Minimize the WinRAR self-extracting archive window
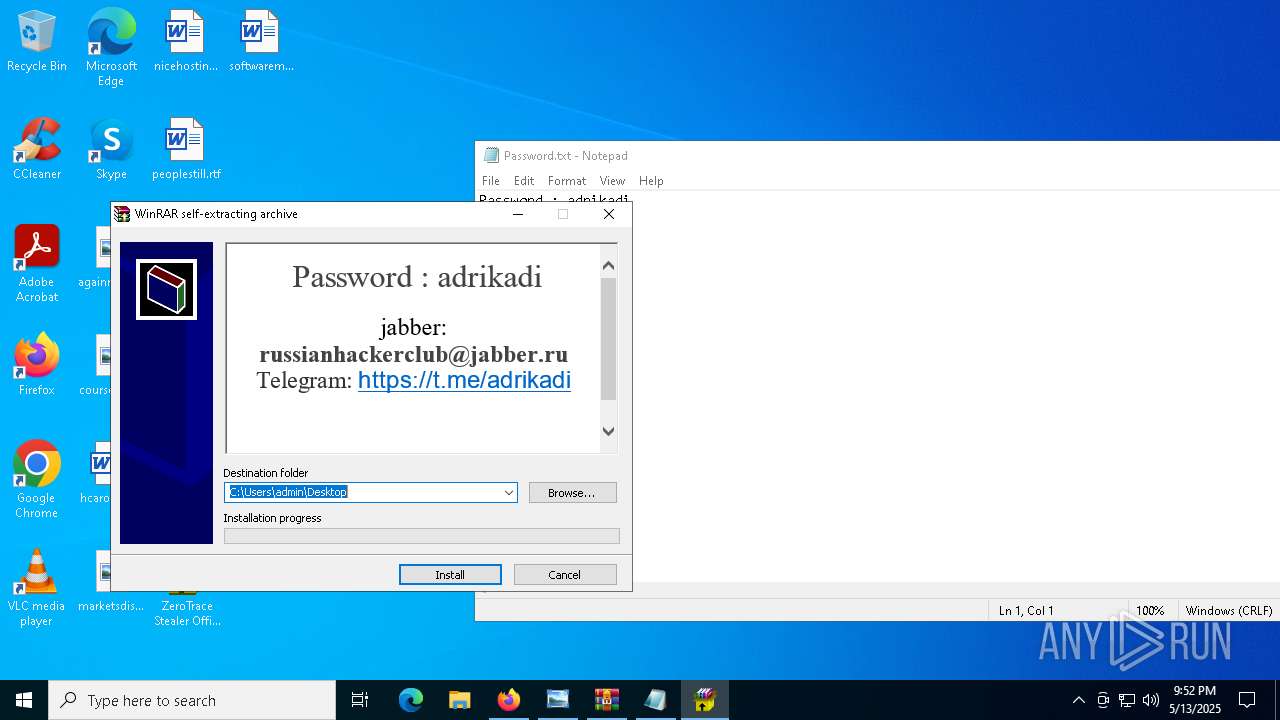 (517, 214)
